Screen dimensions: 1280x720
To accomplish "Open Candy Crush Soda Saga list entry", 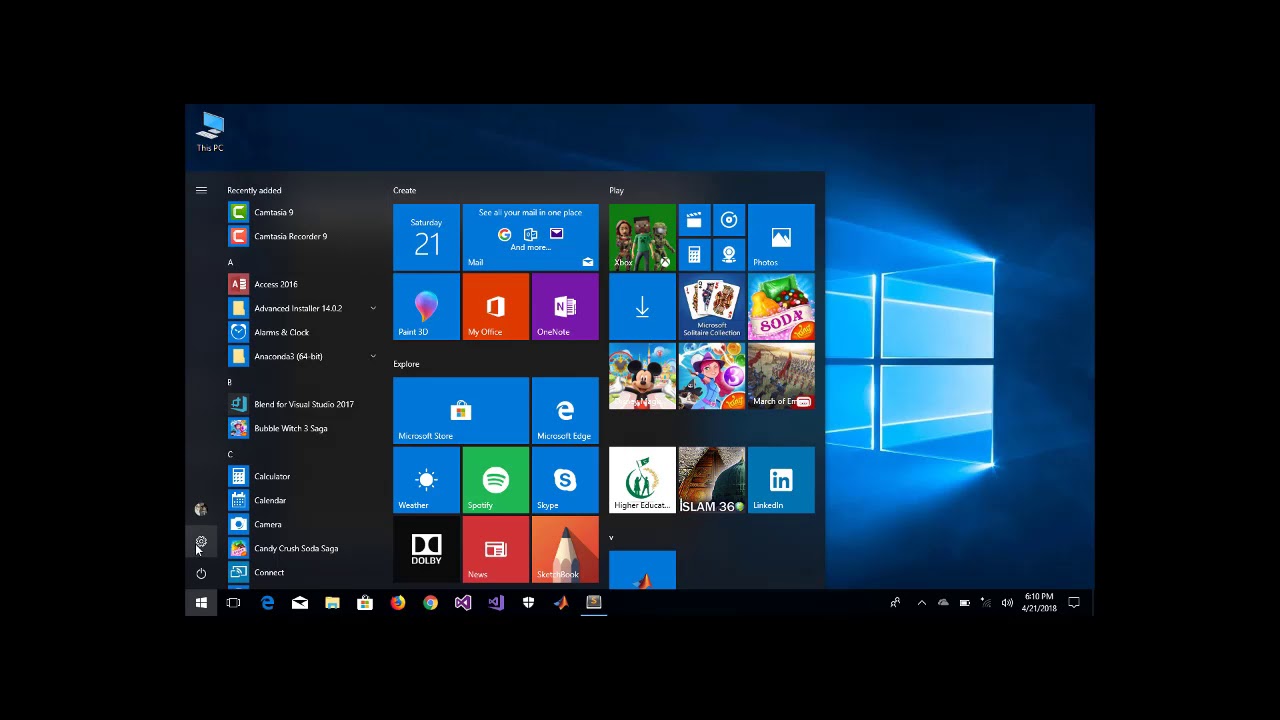I will click(304, 548).
